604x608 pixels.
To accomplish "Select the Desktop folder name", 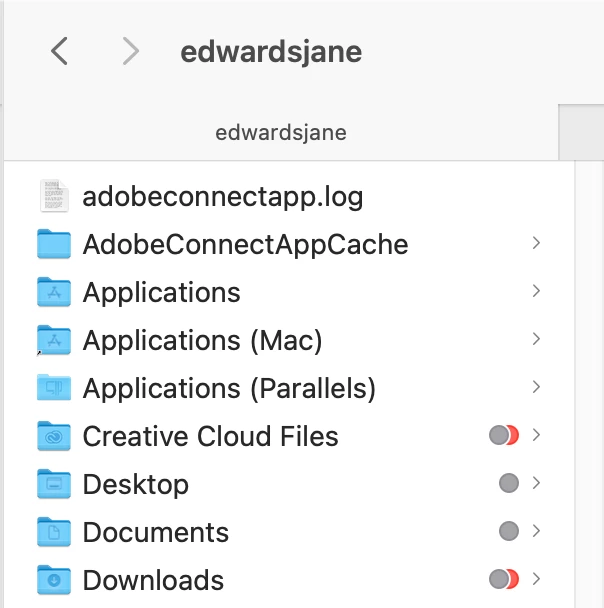I will point(136,485).
